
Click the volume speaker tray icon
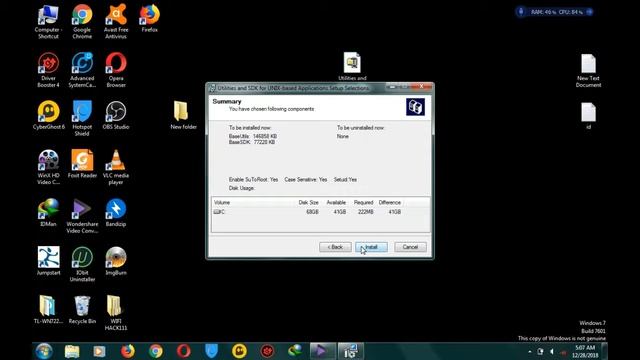[x=552, y=351]
